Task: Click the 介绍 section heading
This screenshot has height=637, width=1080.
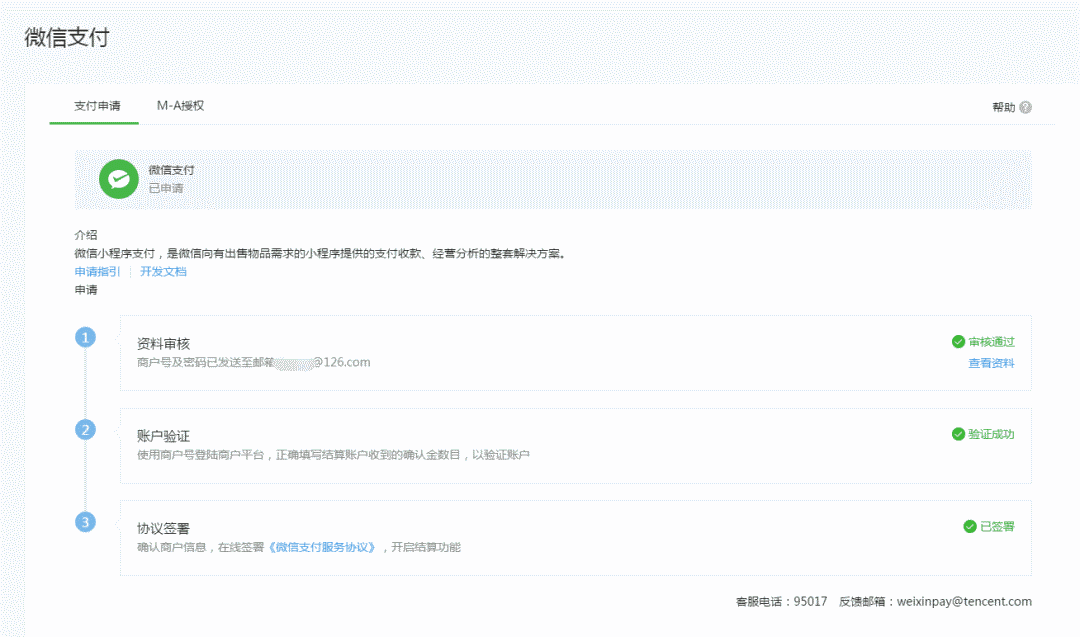Action: tap(85, 235)
